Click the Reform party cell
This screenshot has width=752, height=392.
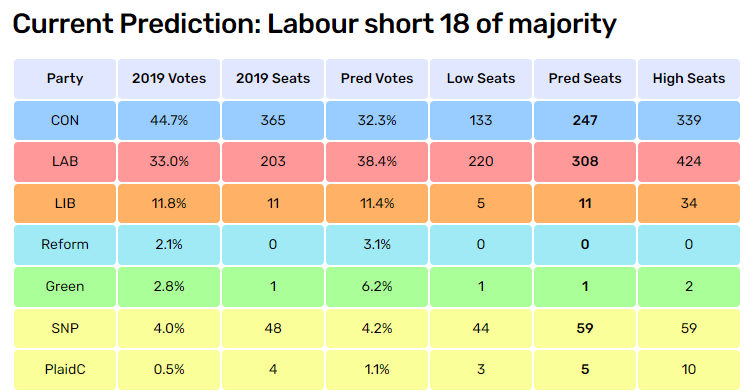tap(65, 245)
